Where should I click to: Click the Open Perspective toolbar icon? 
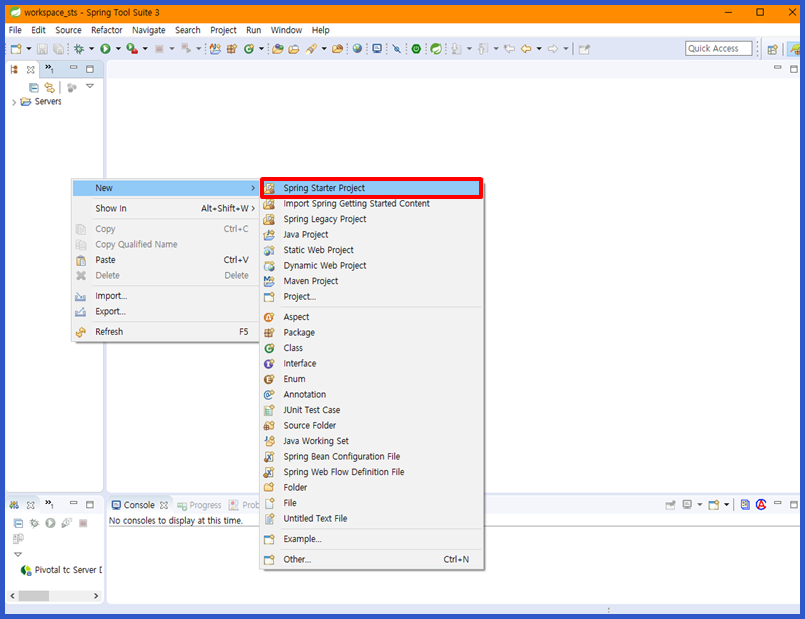772,49
